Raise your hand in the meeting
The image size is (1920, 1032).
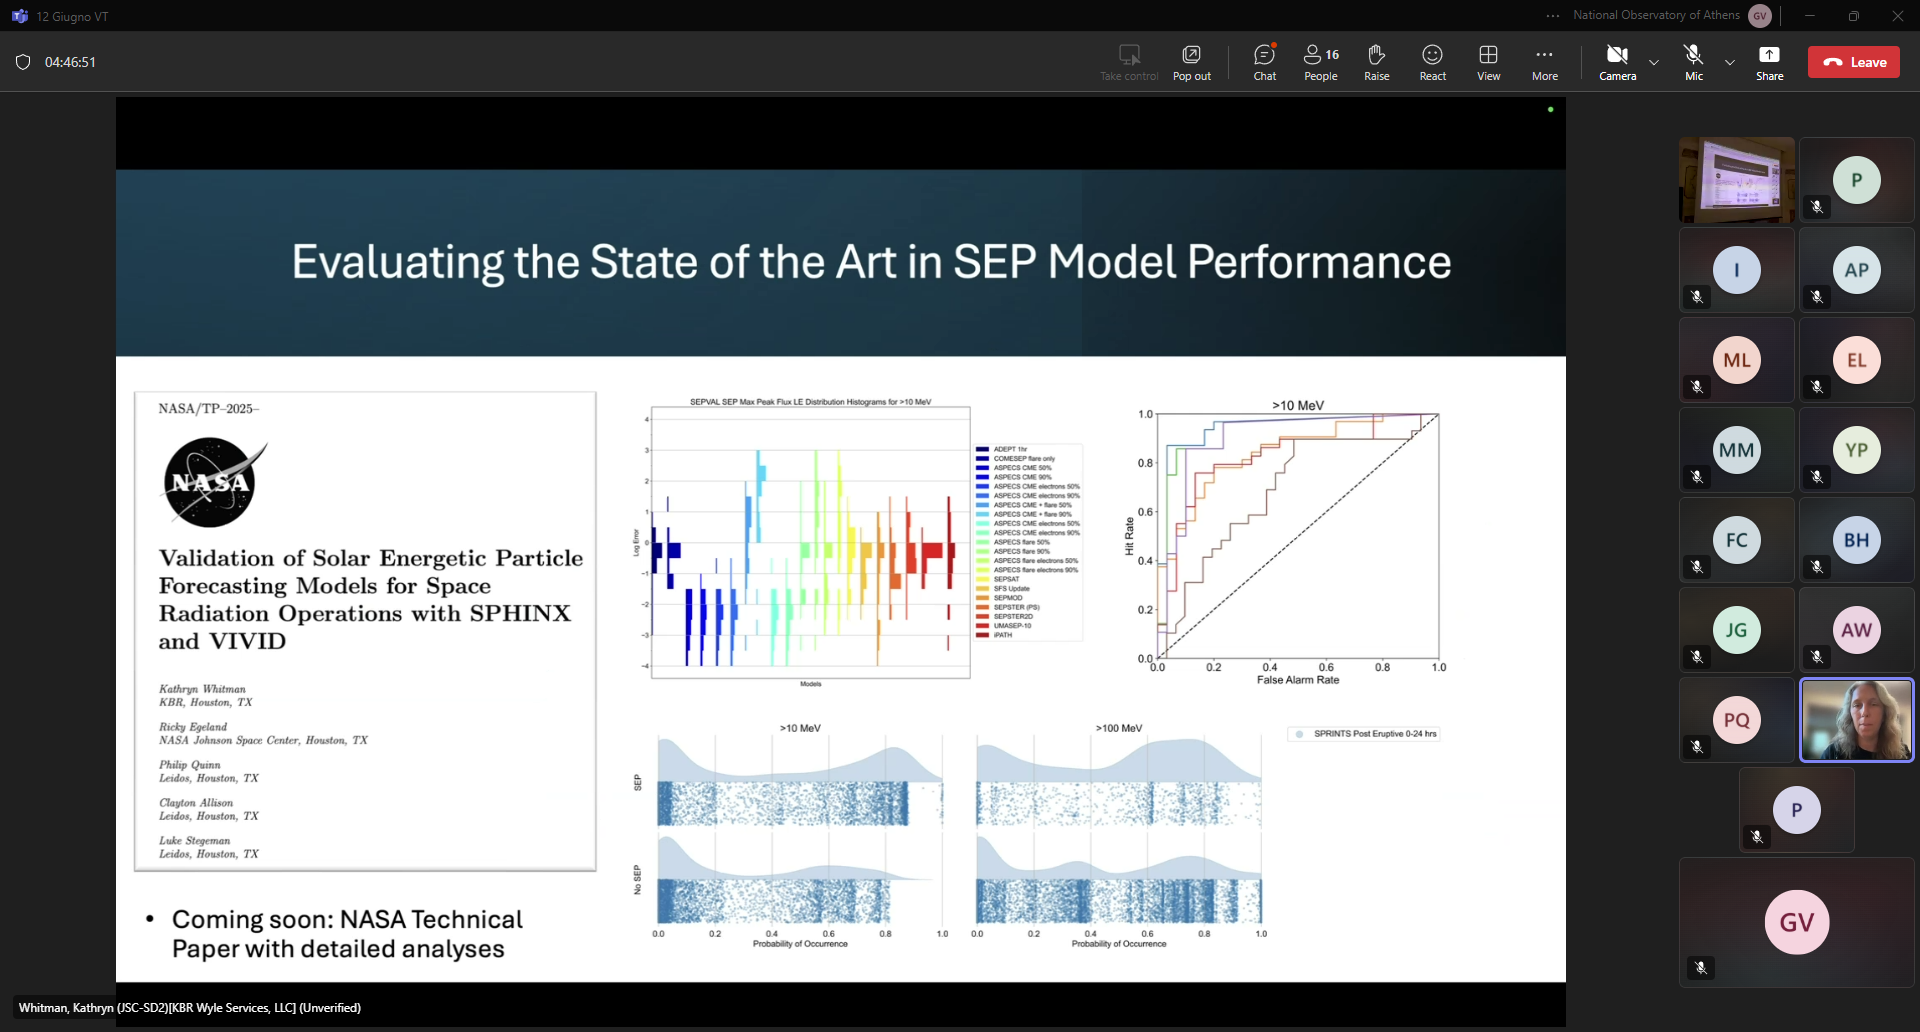coord(1377,62)
